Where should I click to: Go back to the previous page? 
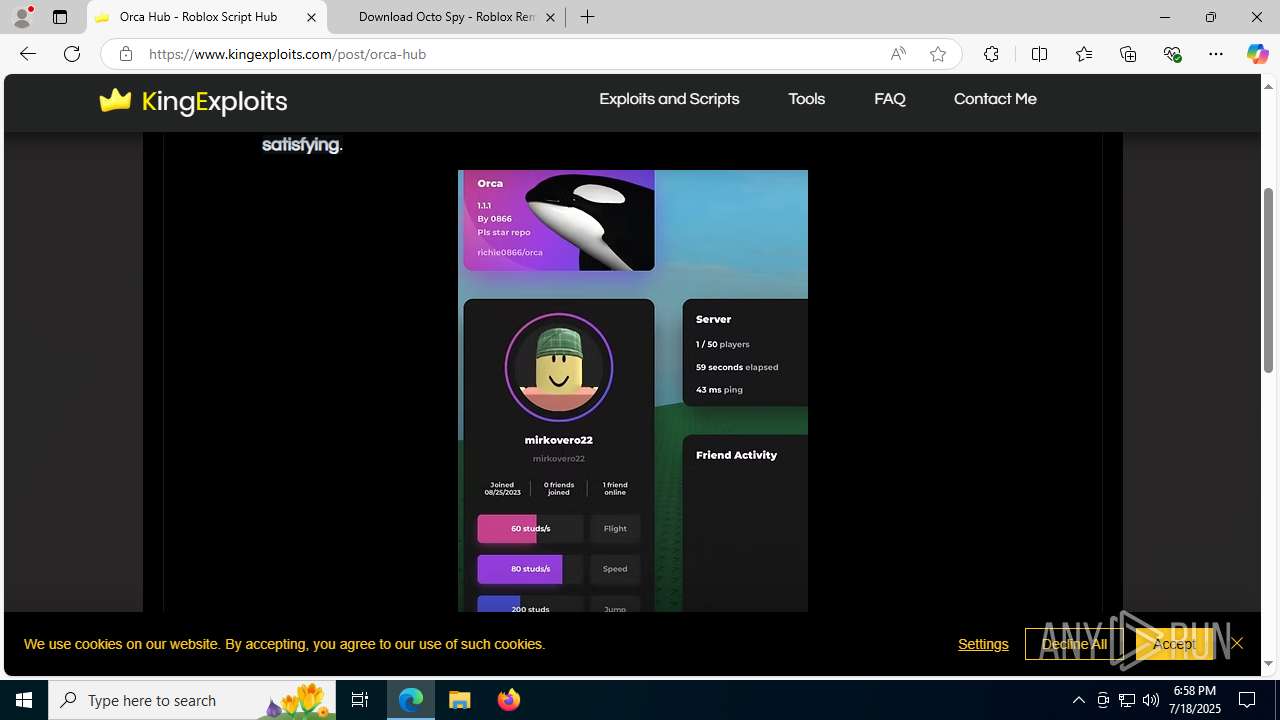click(x=28, y=54)
